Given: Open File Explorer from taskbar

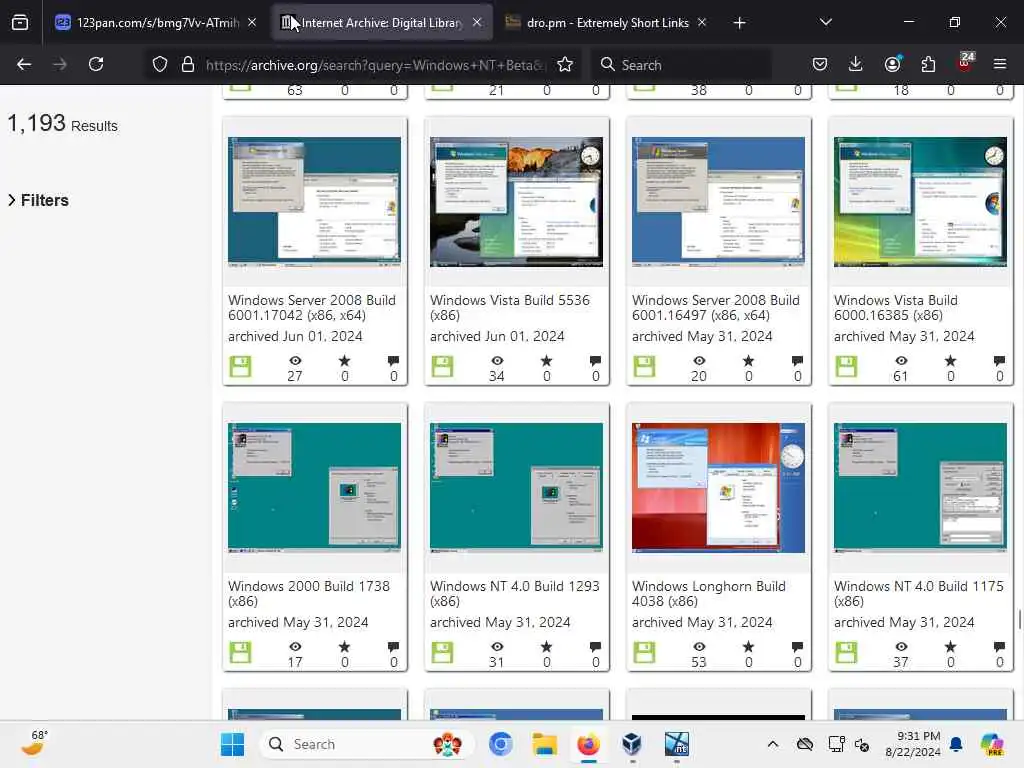Looking at the screenshot, I should [x=544, y=744].
